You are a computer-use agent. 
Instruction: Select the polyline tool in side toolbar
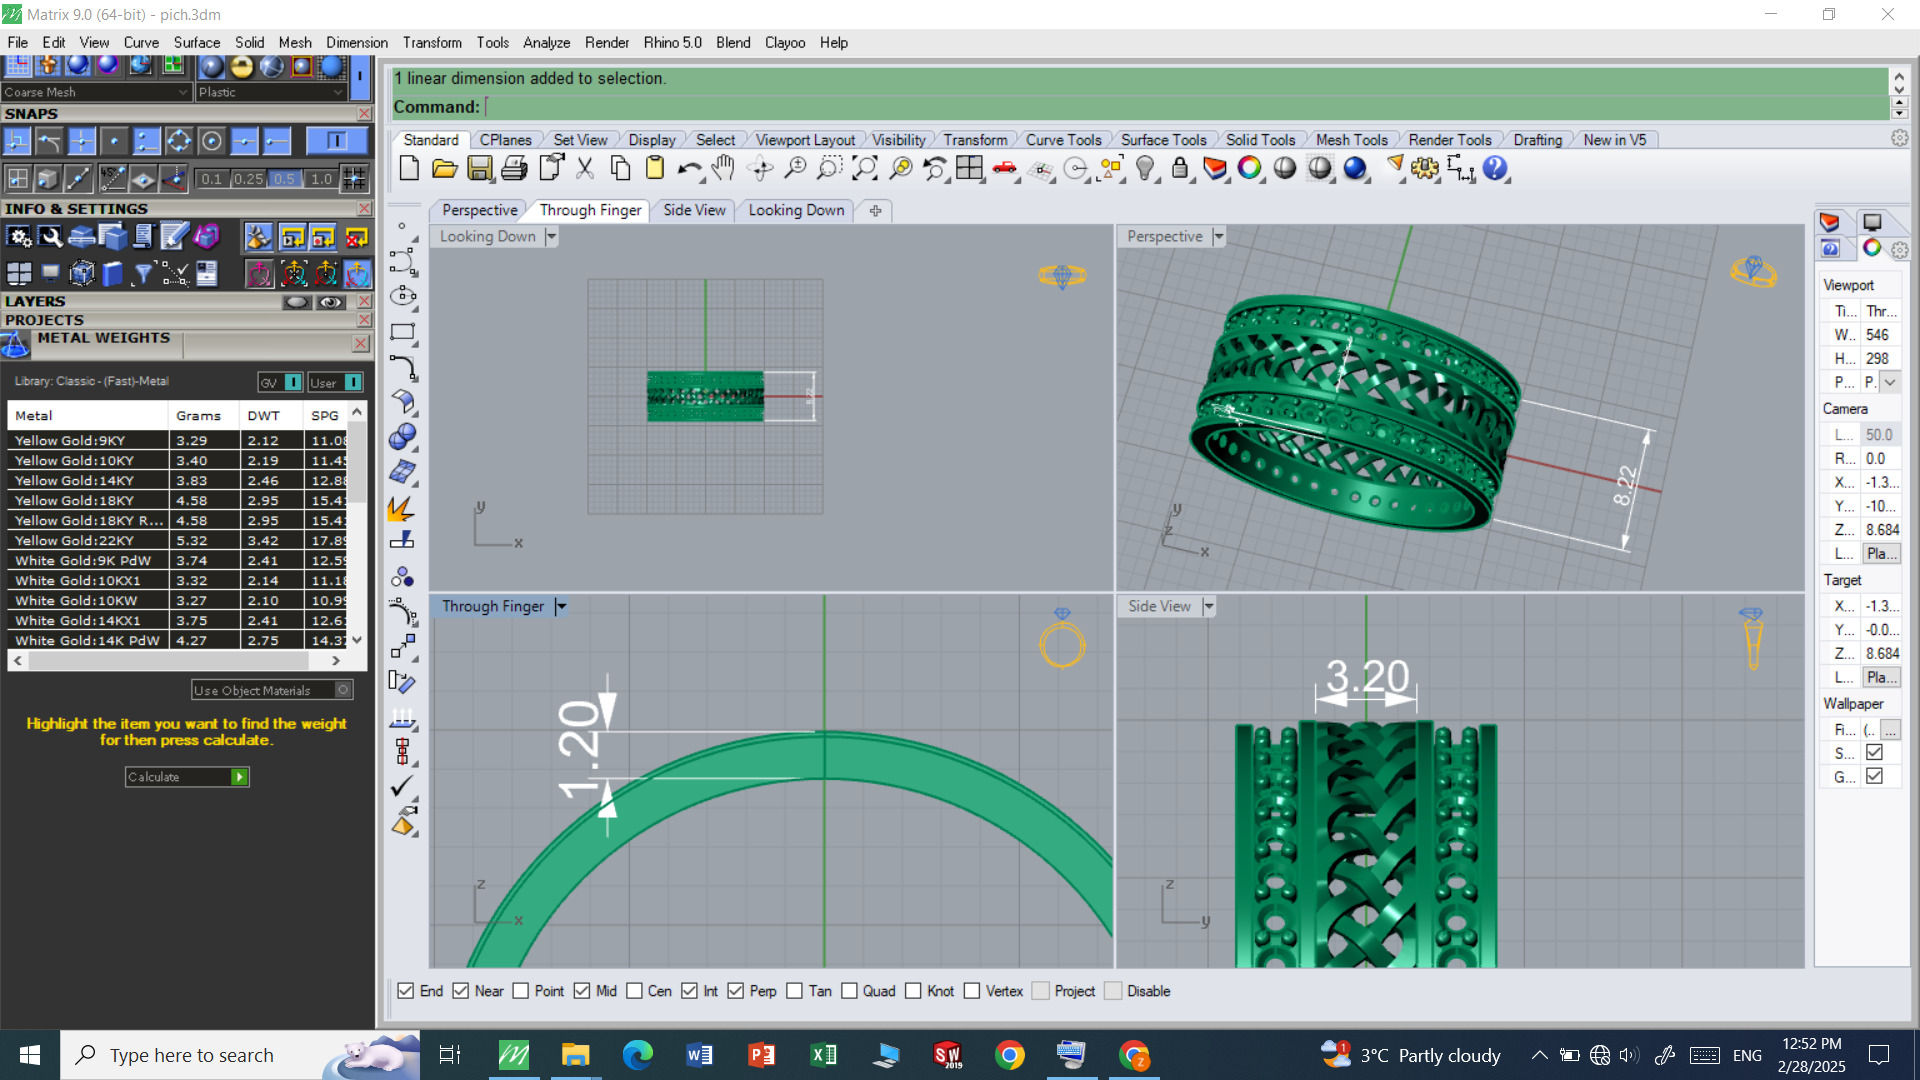[x=403, y=261]
